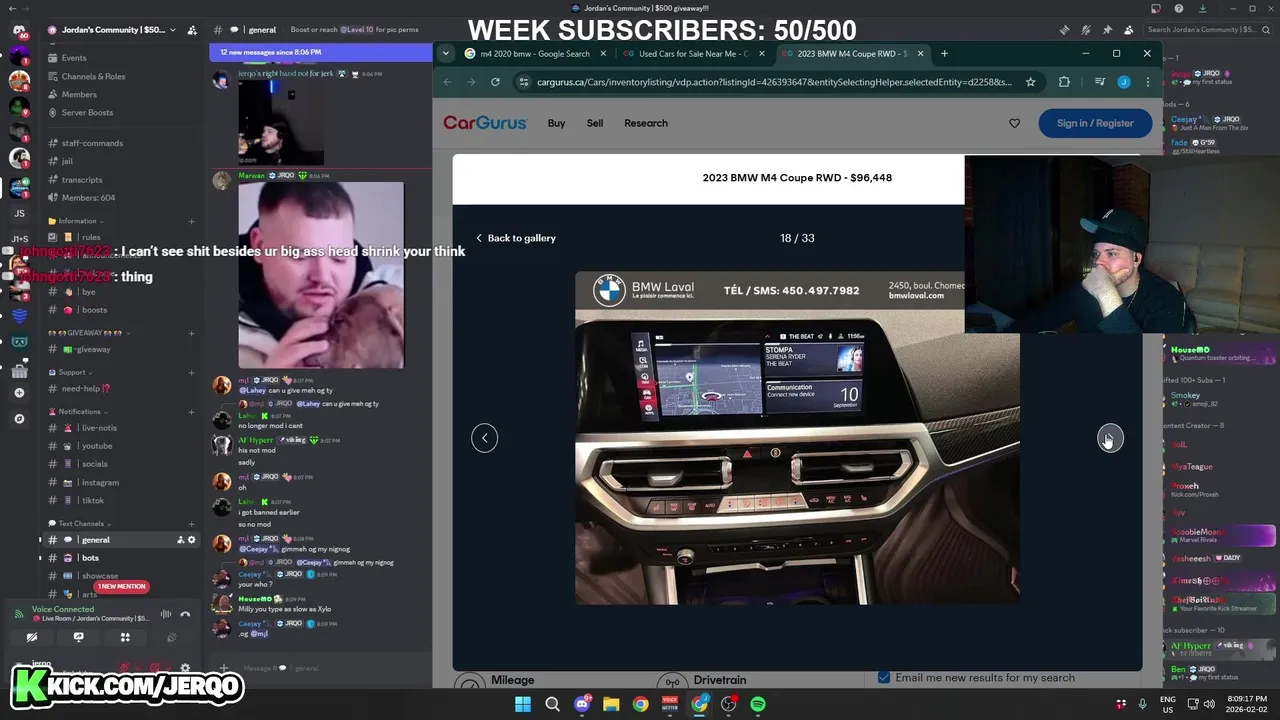This screenshot has height=720, width=1280.
Task: Open the Buy menu on CarGurus
Action: tap(556, 123)
